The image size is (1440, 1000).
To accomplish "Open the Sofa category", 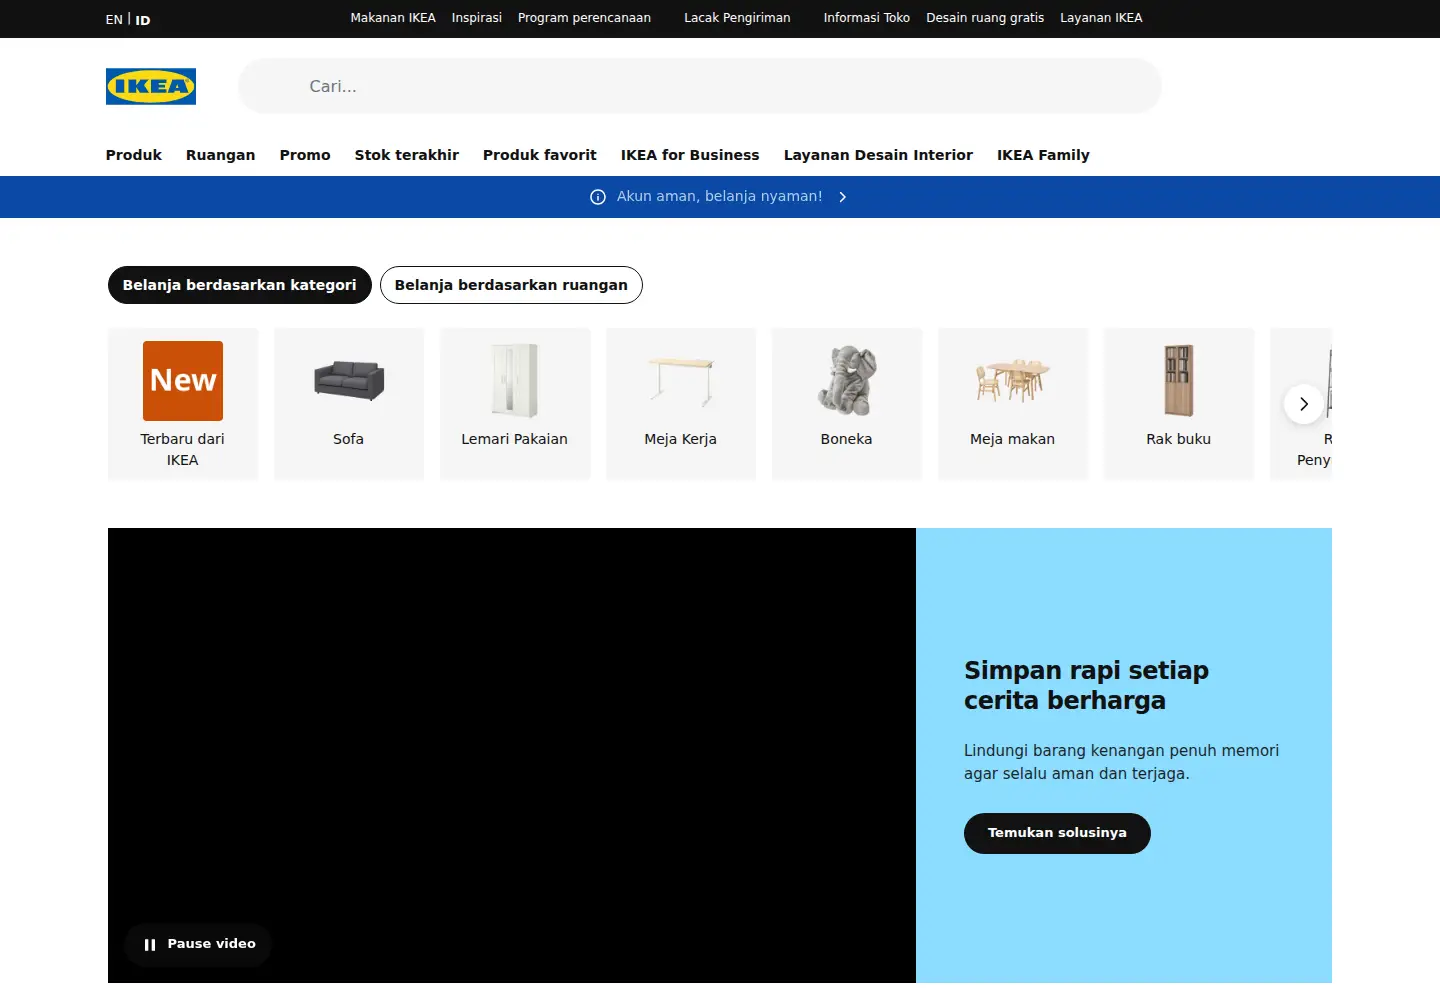I will 349,404.
